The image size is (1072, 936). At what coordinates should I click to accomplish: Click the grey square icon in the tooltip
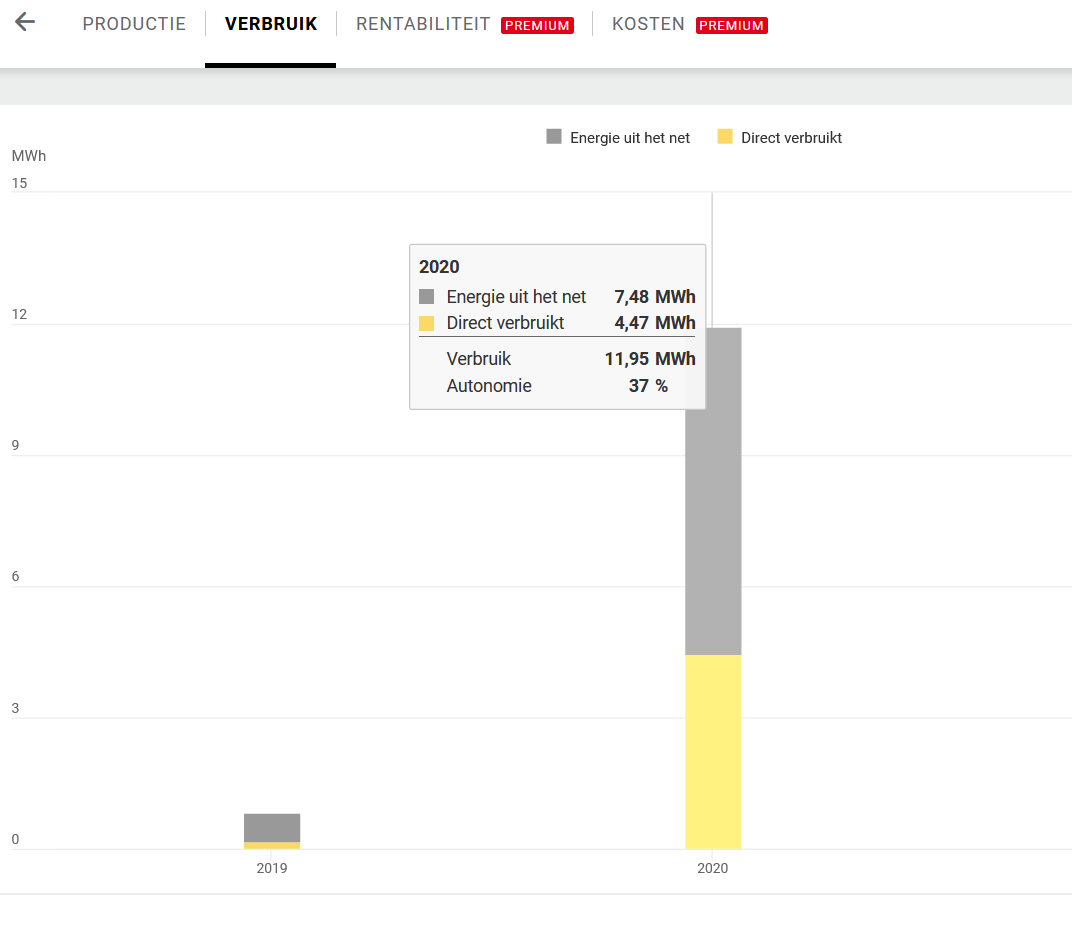coord(427,297)
